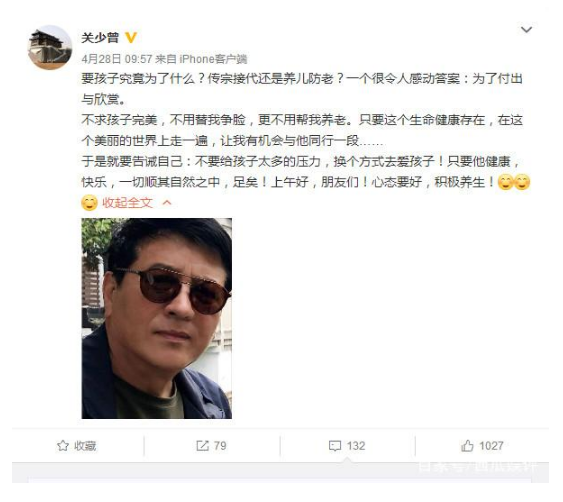Open the post options chevron menu
563x502 pixels.
pyautogui.click(x=526, y=29)
